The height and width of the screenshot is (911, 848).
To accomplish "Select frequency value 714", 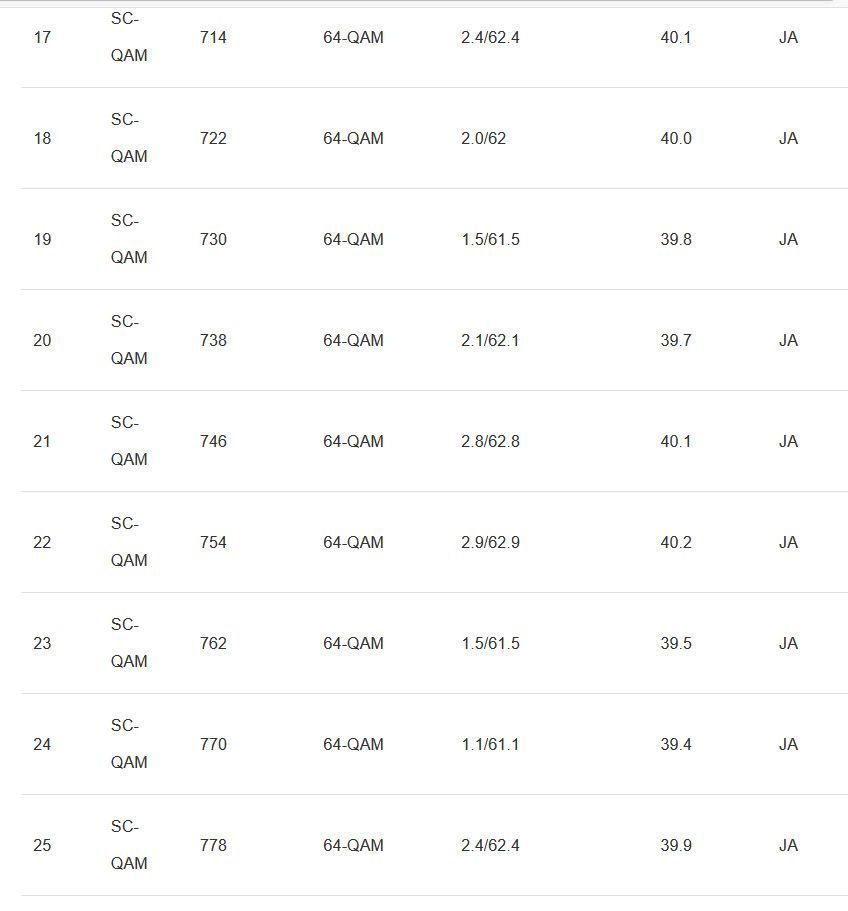I will coord(213,38).
